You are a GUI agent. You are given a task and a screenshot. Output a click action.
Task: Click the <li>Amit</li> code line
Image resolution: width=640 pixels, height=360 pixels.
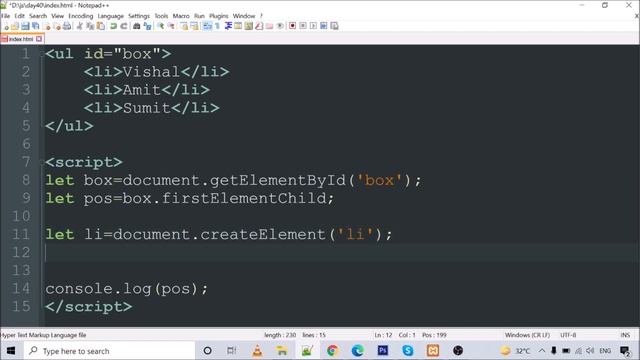147,90
